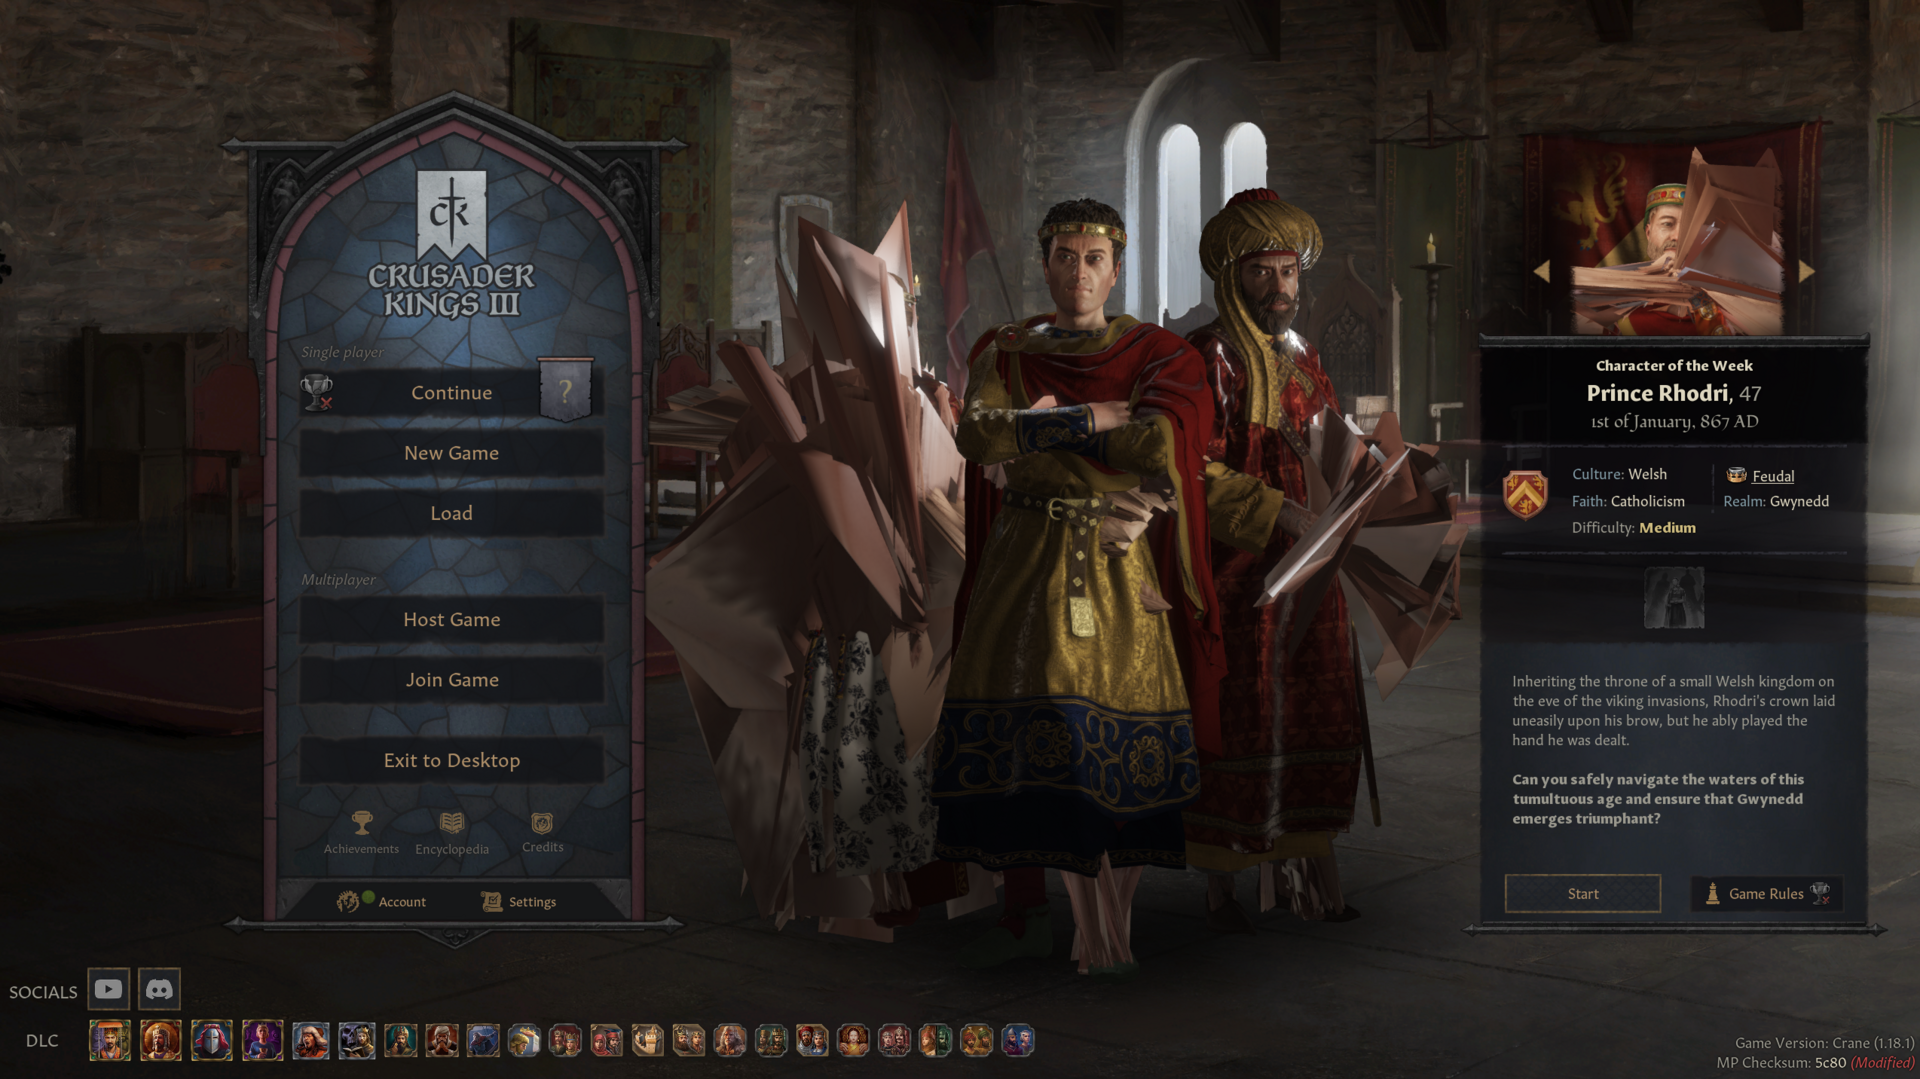Screen dimensions: 1920x1079
Task: Click the Realm: Gwynedd text
Action: point(1776,501)
